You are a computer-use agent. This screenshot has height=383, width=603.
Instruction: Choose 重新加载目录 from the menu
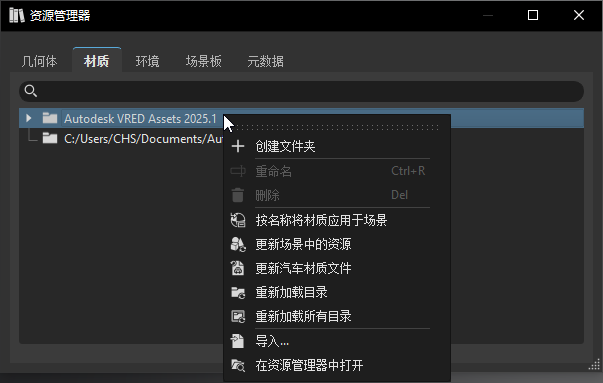click(336, 292)
